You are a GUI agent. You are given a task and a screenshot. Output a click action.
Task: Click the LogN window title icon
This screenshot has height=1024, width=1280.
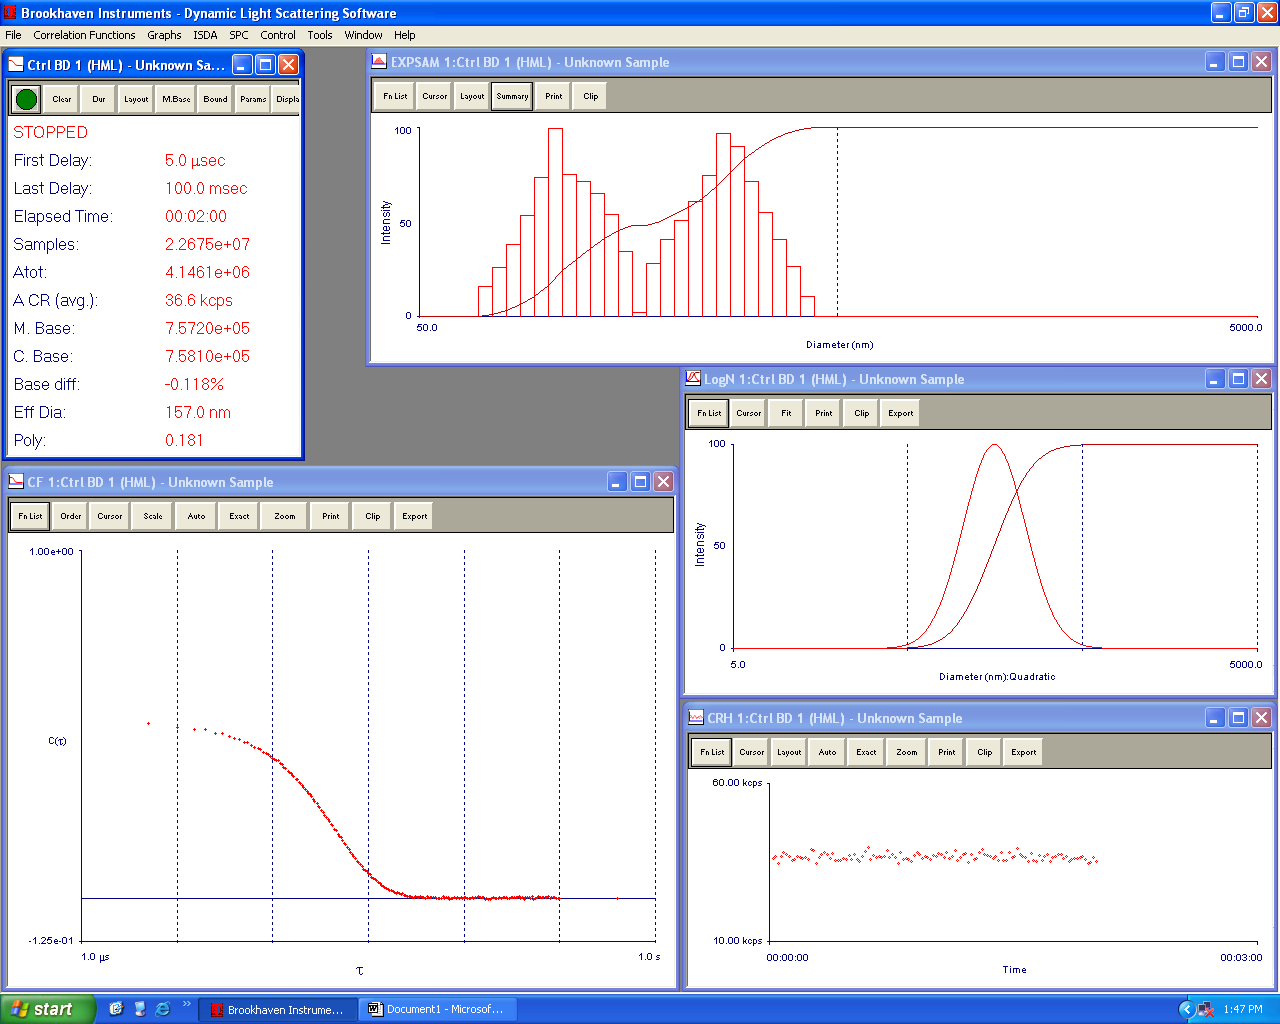click(x=693, y=379)
